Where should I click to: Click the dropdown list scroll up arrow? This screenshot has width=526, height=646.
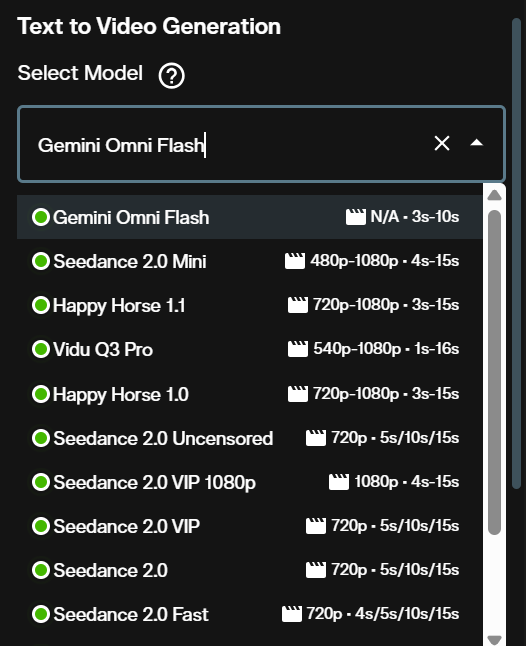click(494, 195)
